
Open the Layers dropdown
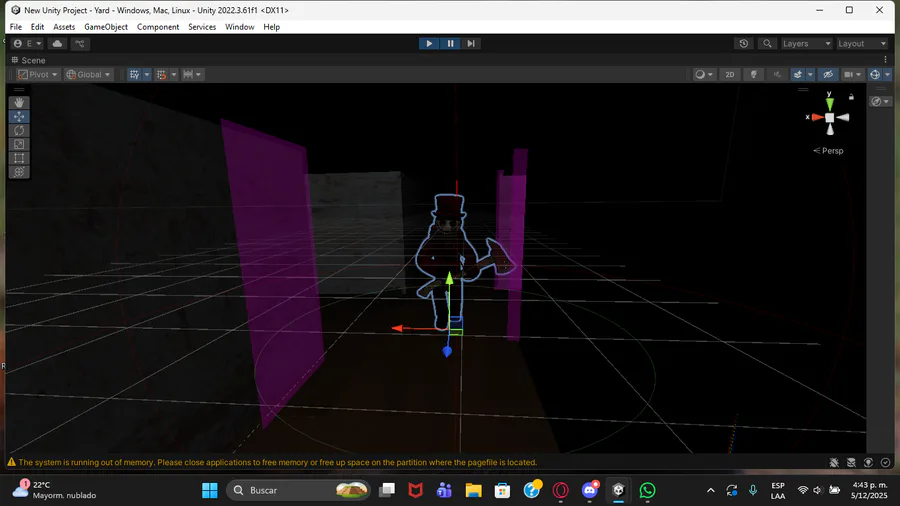click(x=806, y=44)
